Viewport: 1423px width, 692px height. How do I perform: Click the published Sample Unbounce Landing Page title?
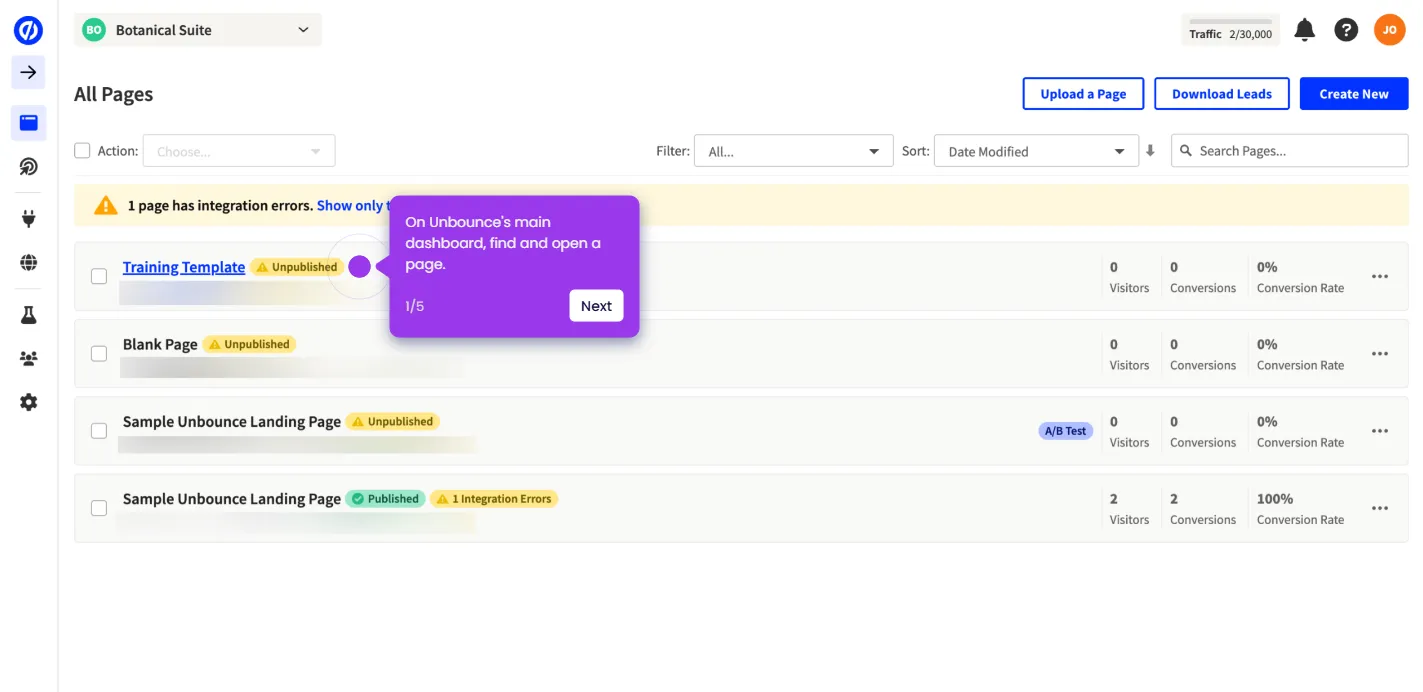pos(232,499)
